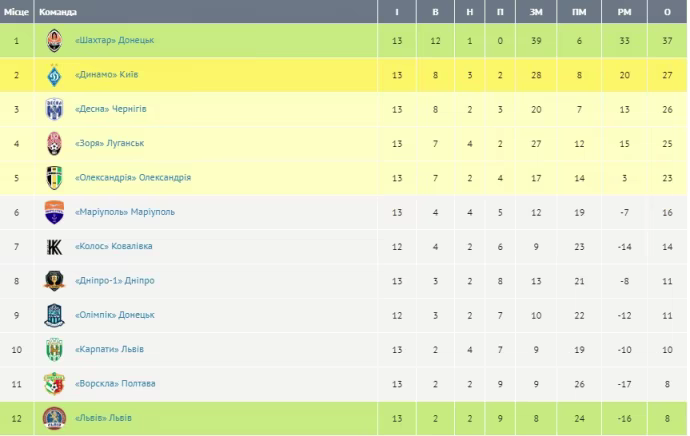Click the Olimpik Donetsk club logo

pyautogui.click(x=54, y=315)
